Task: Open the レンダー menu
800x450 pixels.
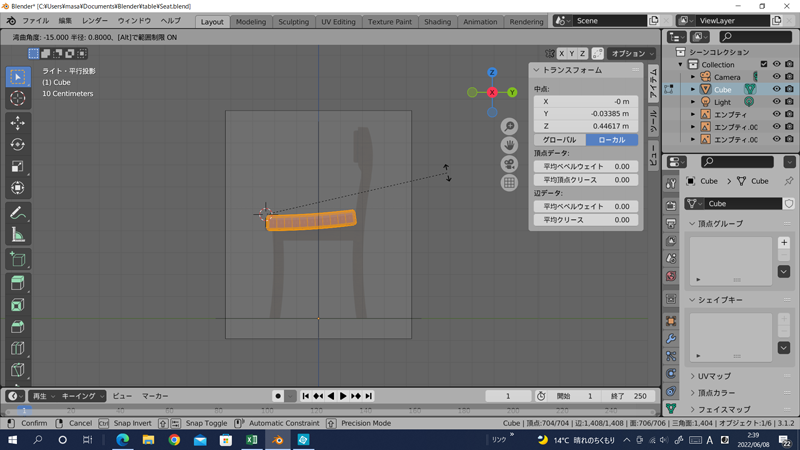Action: tap(95, 21)
